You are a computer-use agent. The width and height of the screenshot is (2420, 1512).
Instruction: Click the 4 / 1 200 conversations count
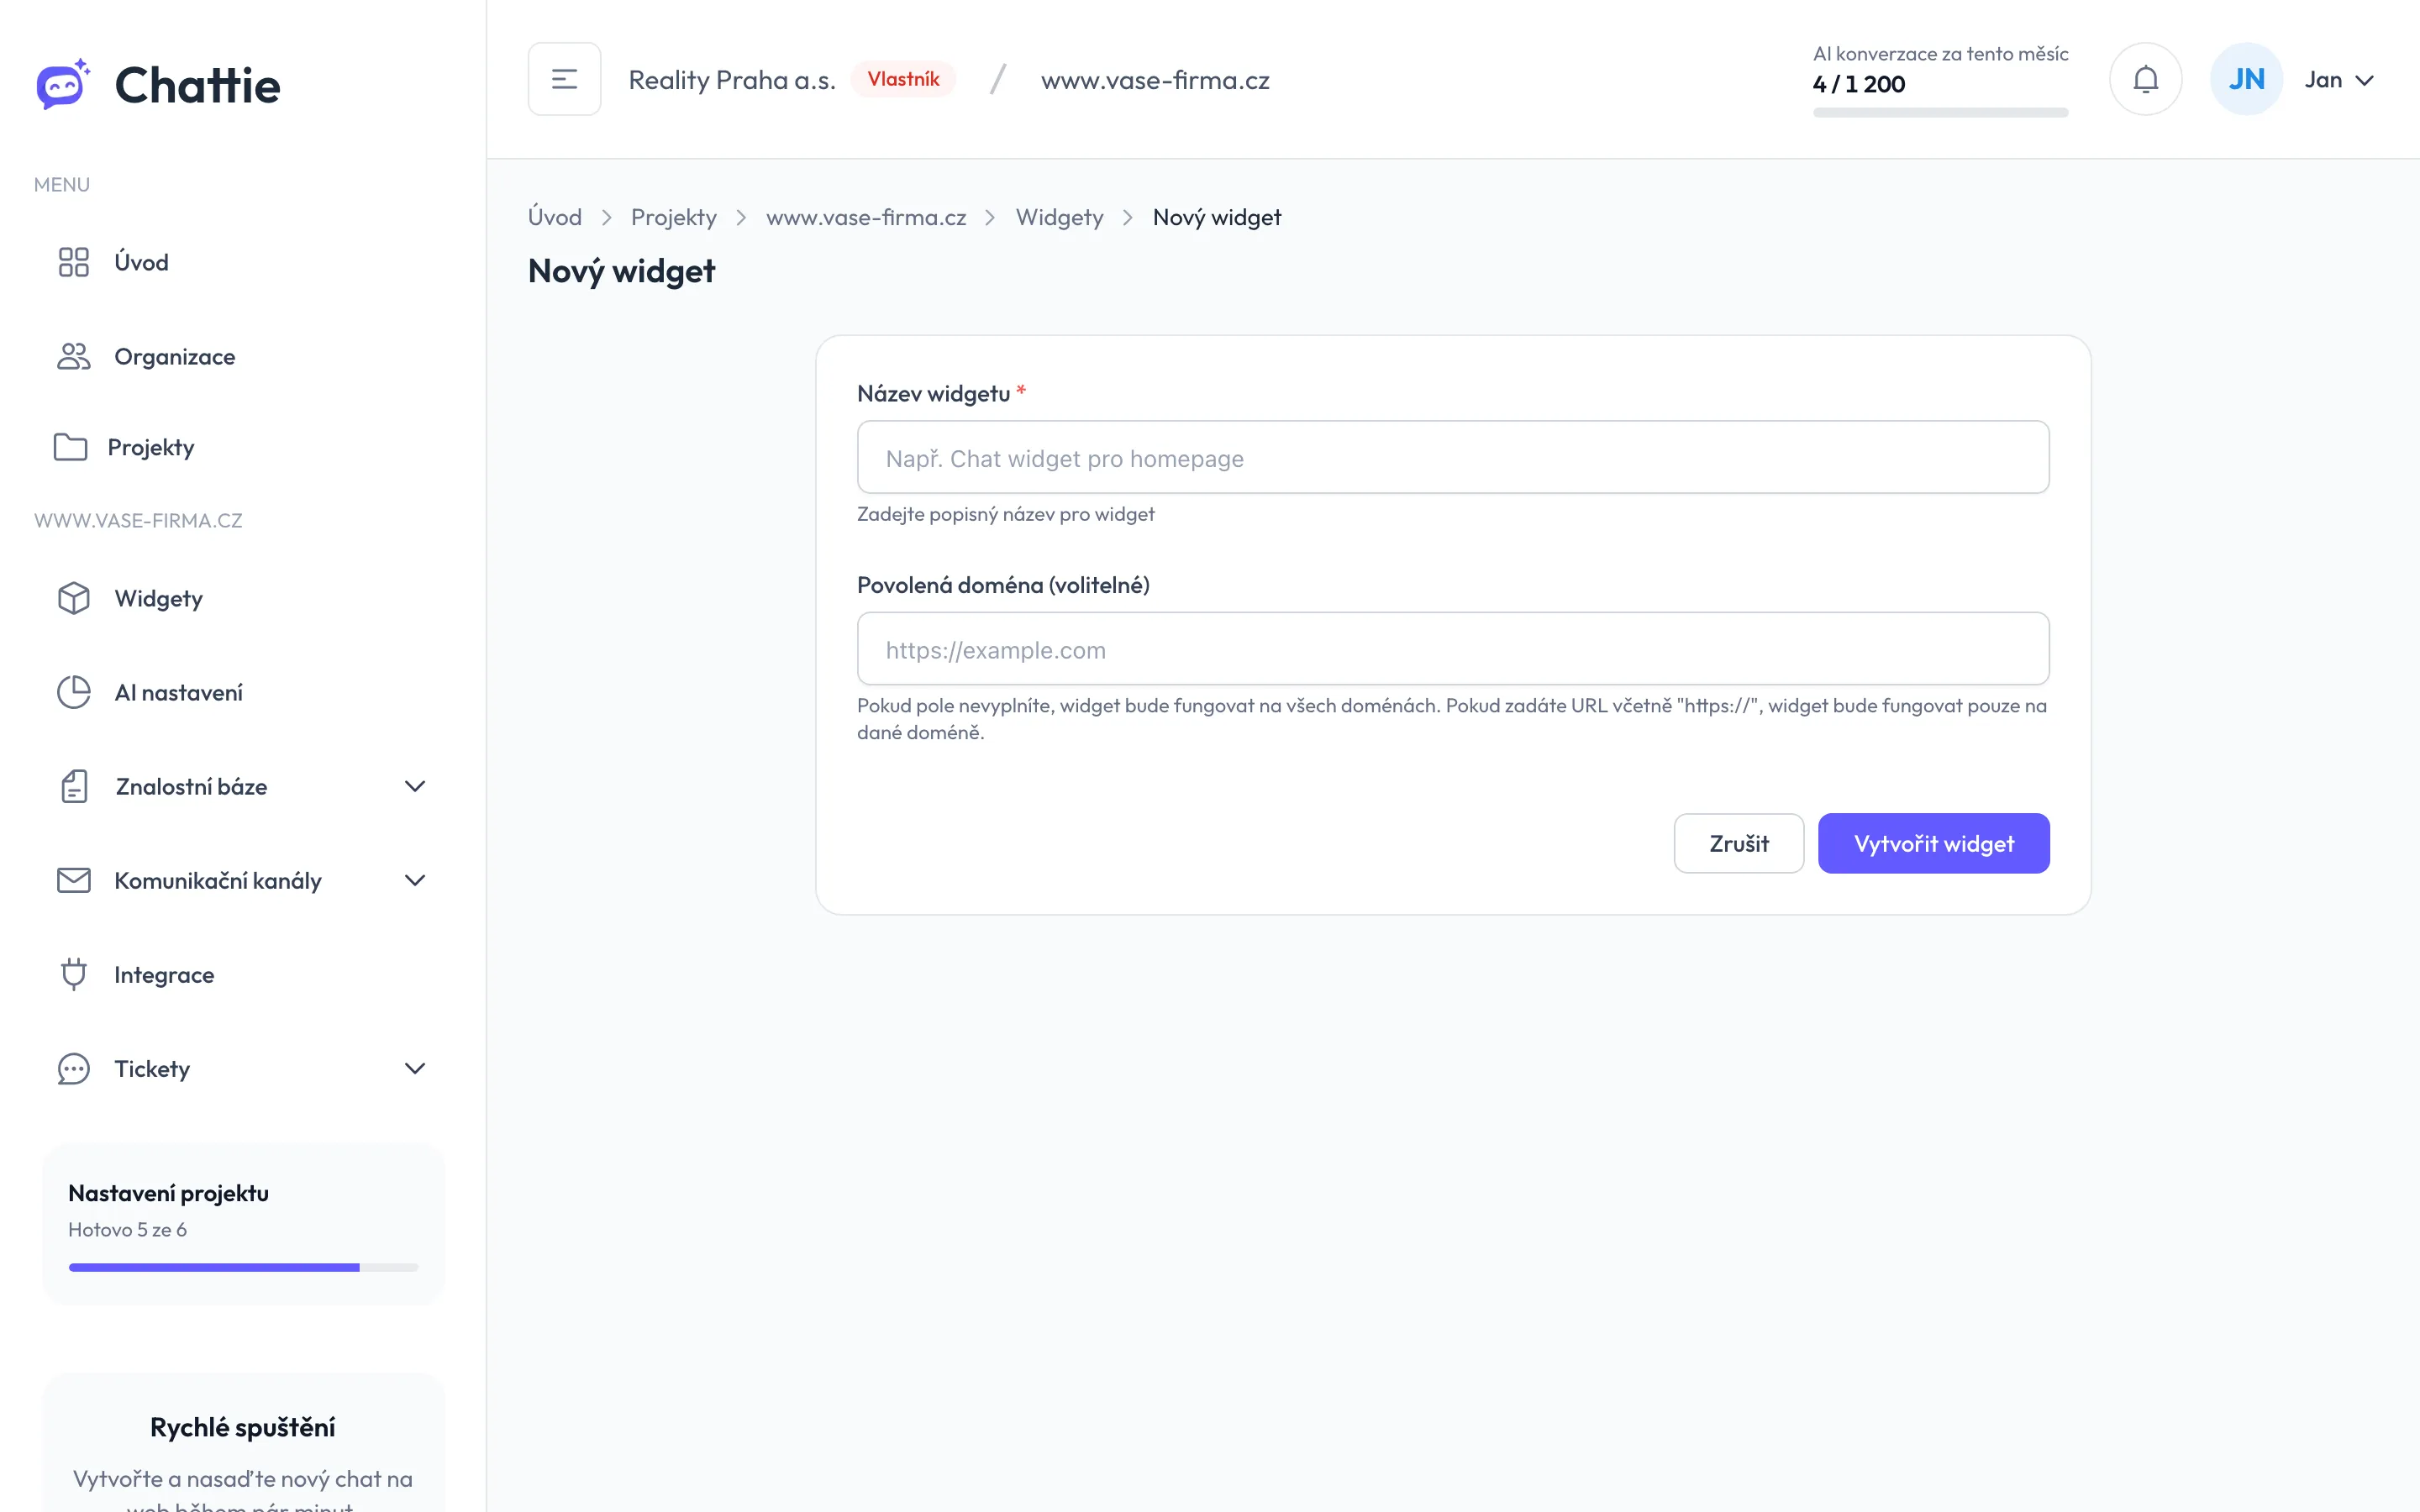tap(1859, 84)
